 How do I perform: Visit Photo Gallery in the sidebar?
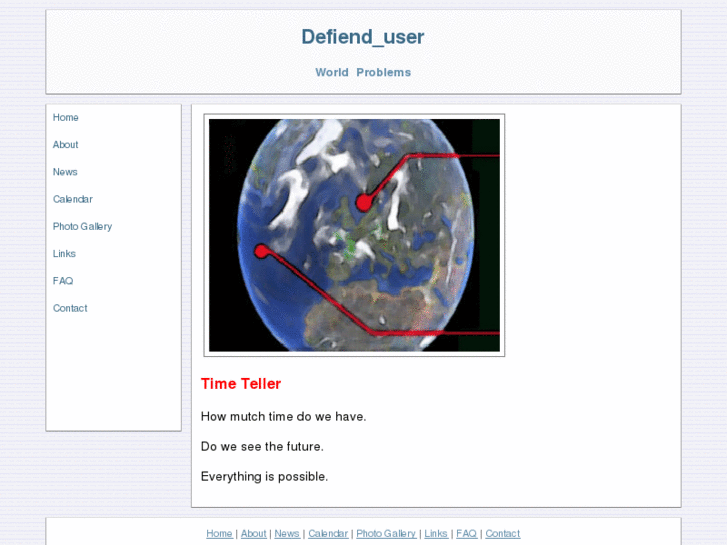tap(83, 226)
